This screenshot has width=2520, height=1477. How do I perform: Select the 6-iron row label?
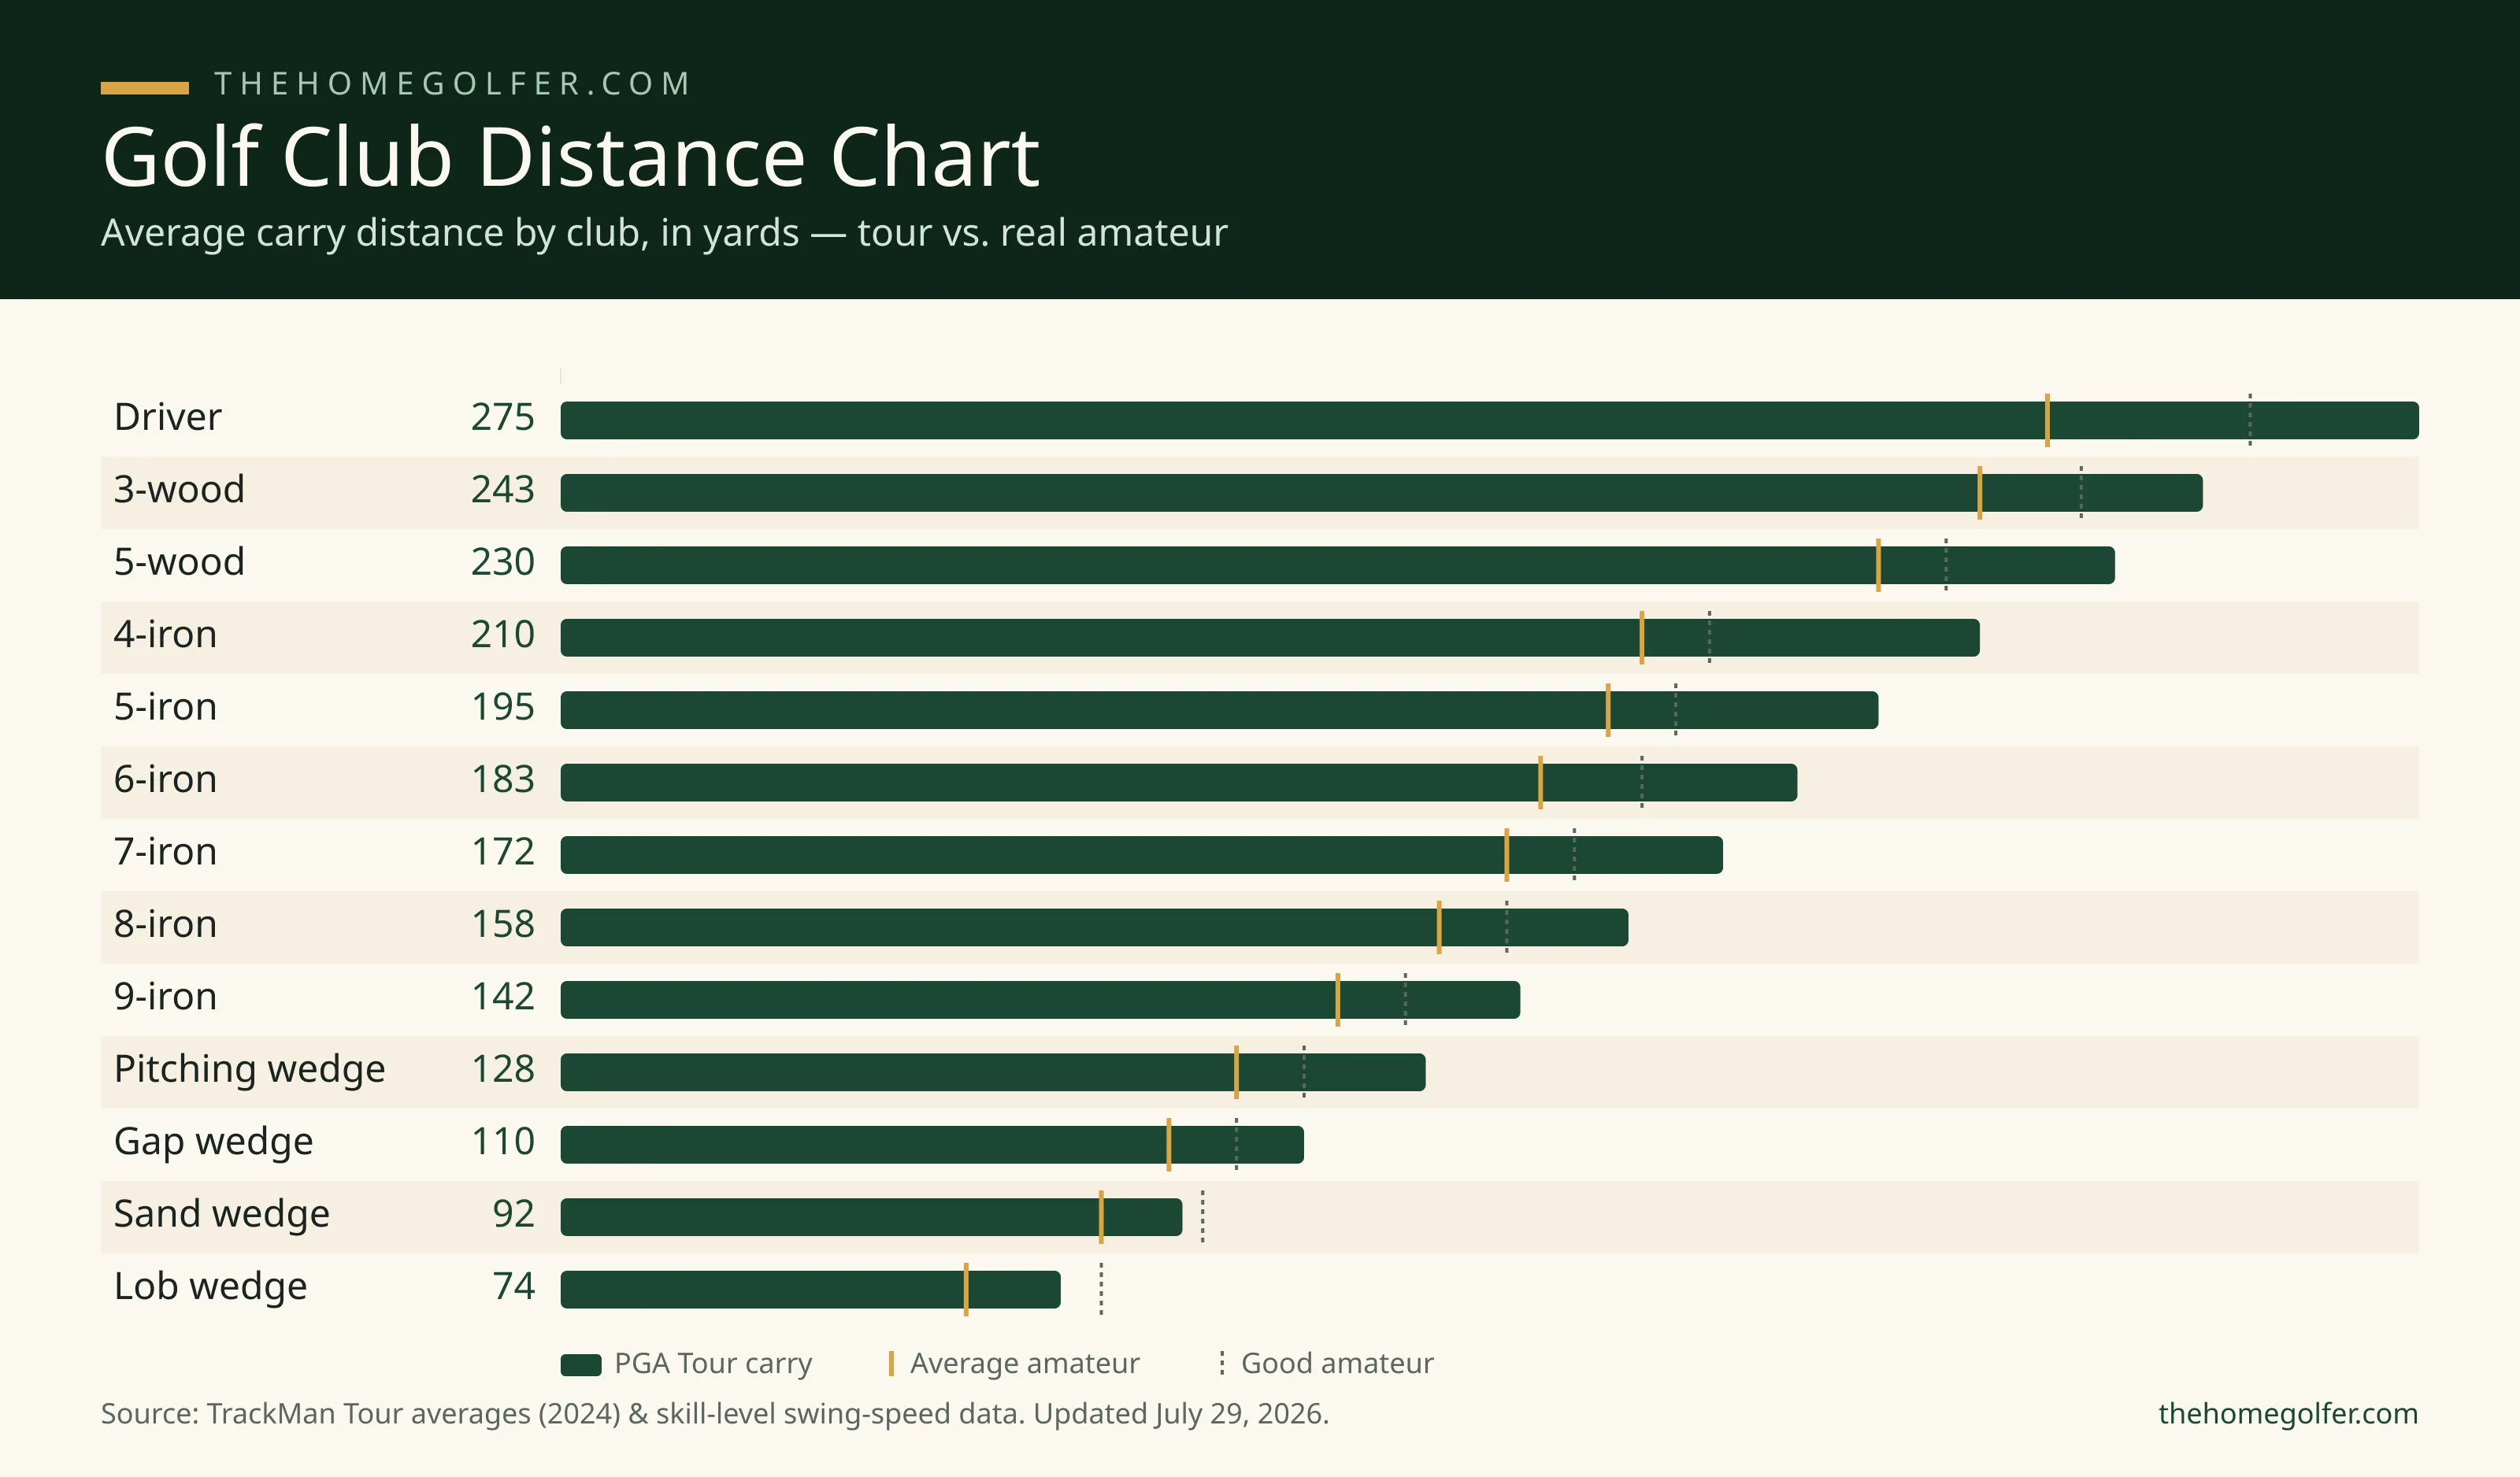[165, 779]
